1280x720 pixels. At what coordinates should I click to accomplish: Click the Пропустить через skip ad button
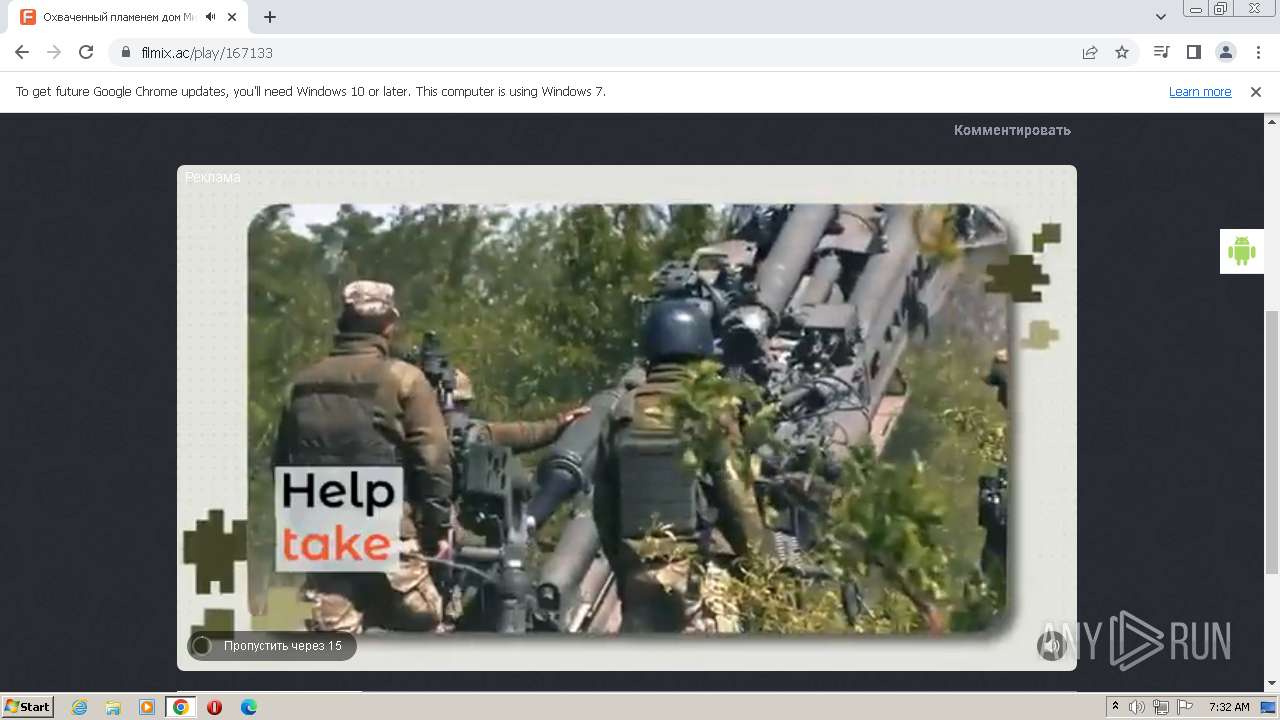click(272, 646)
